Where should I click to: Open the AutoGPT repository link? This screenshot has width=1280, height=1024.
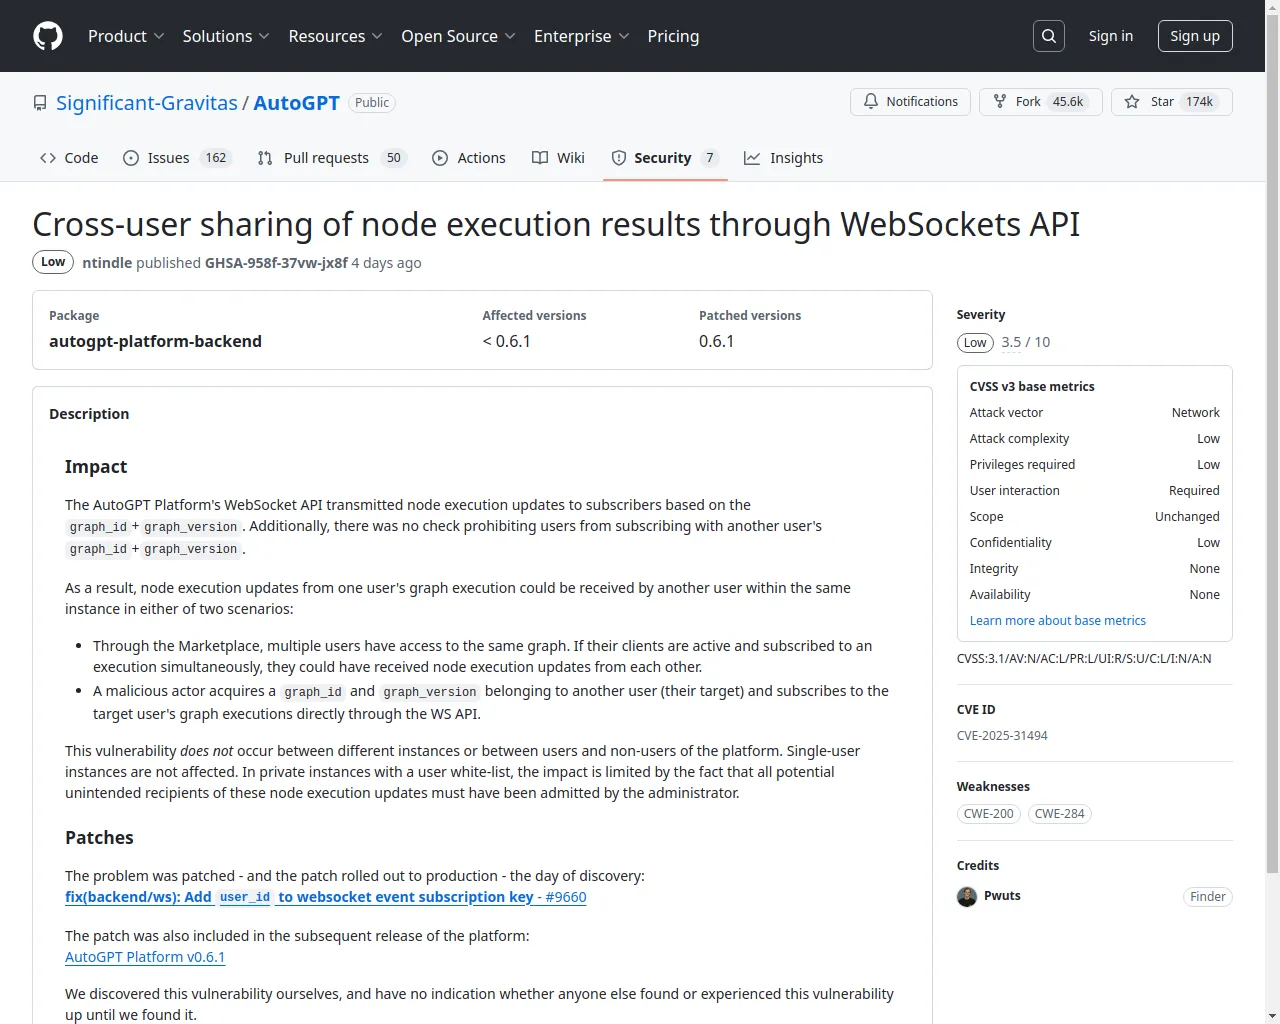pos(297,103)
